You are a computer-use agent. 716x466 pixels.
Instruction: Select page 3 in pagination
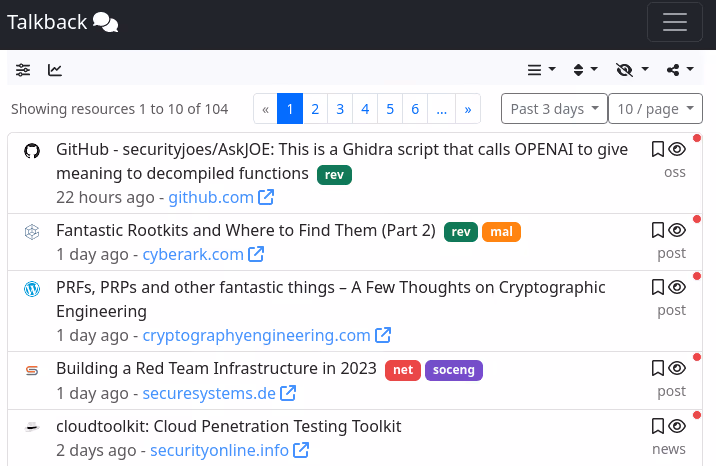click(x=340, y=109)
